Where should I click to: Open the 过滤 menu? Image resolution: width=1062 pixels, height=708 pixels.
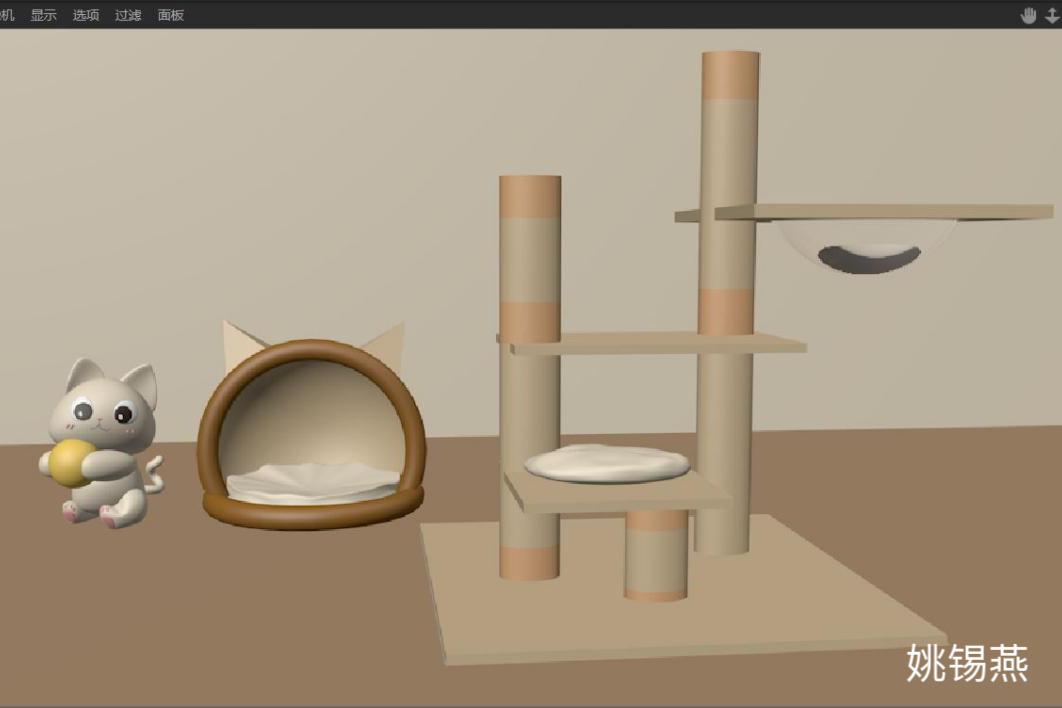128,15
